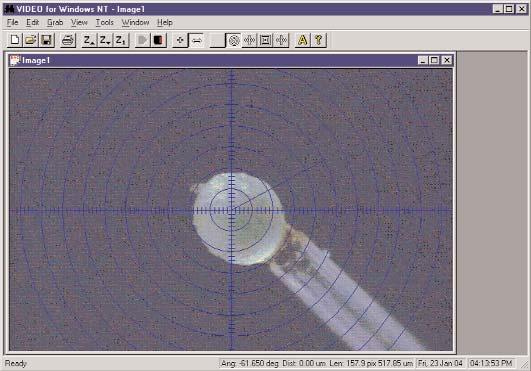Toggle the concentric circles overlay button
Viewport: 531px width, 371px height.
(x=234, y=40)
